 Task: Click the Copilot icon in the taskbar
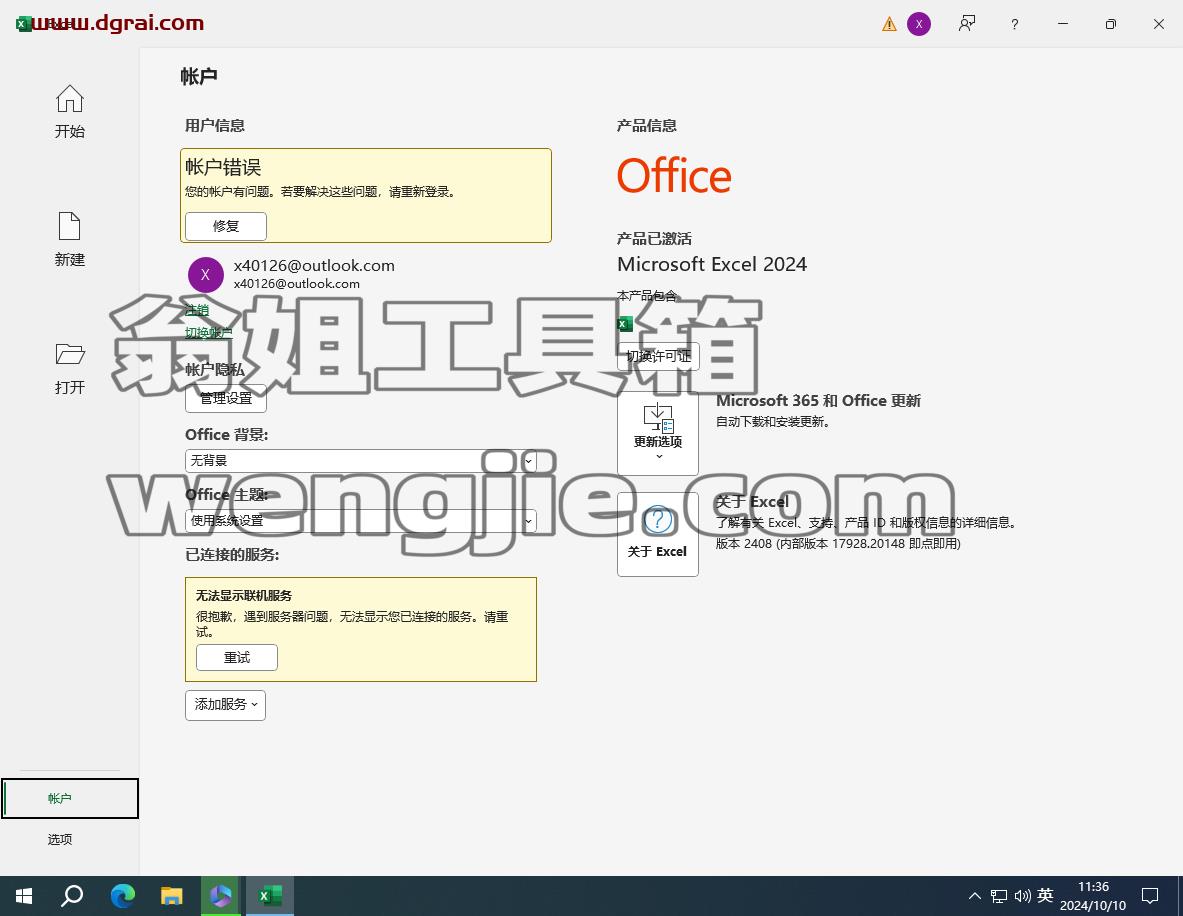pos(221,896)
